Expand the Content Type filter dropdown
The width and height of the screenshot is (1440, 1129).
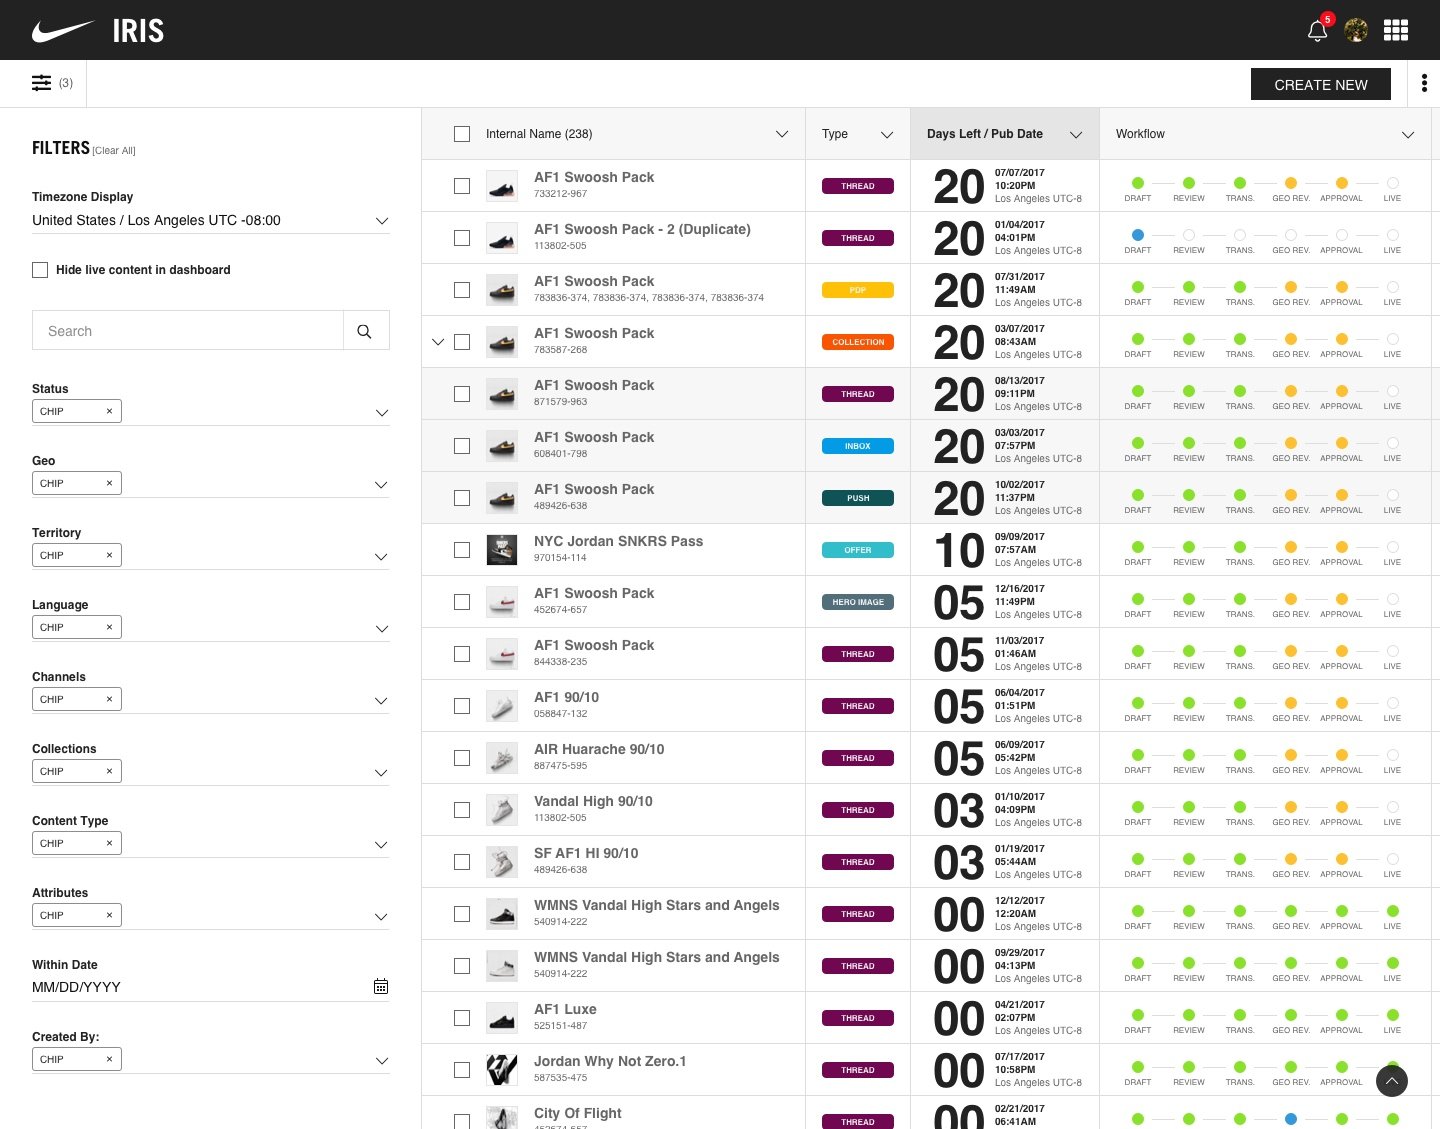(381, 844)
